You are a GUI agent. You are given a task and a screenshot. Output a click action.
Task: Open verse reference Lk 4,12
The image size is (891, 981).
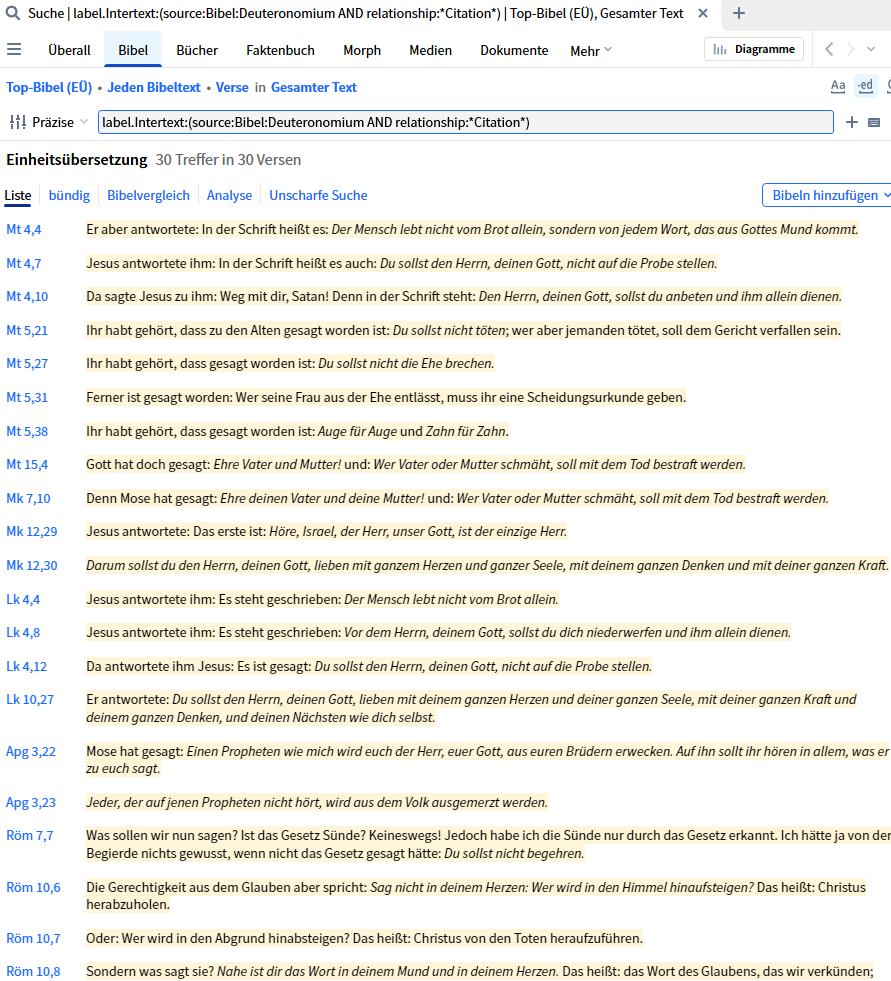(x=26, y=666)
